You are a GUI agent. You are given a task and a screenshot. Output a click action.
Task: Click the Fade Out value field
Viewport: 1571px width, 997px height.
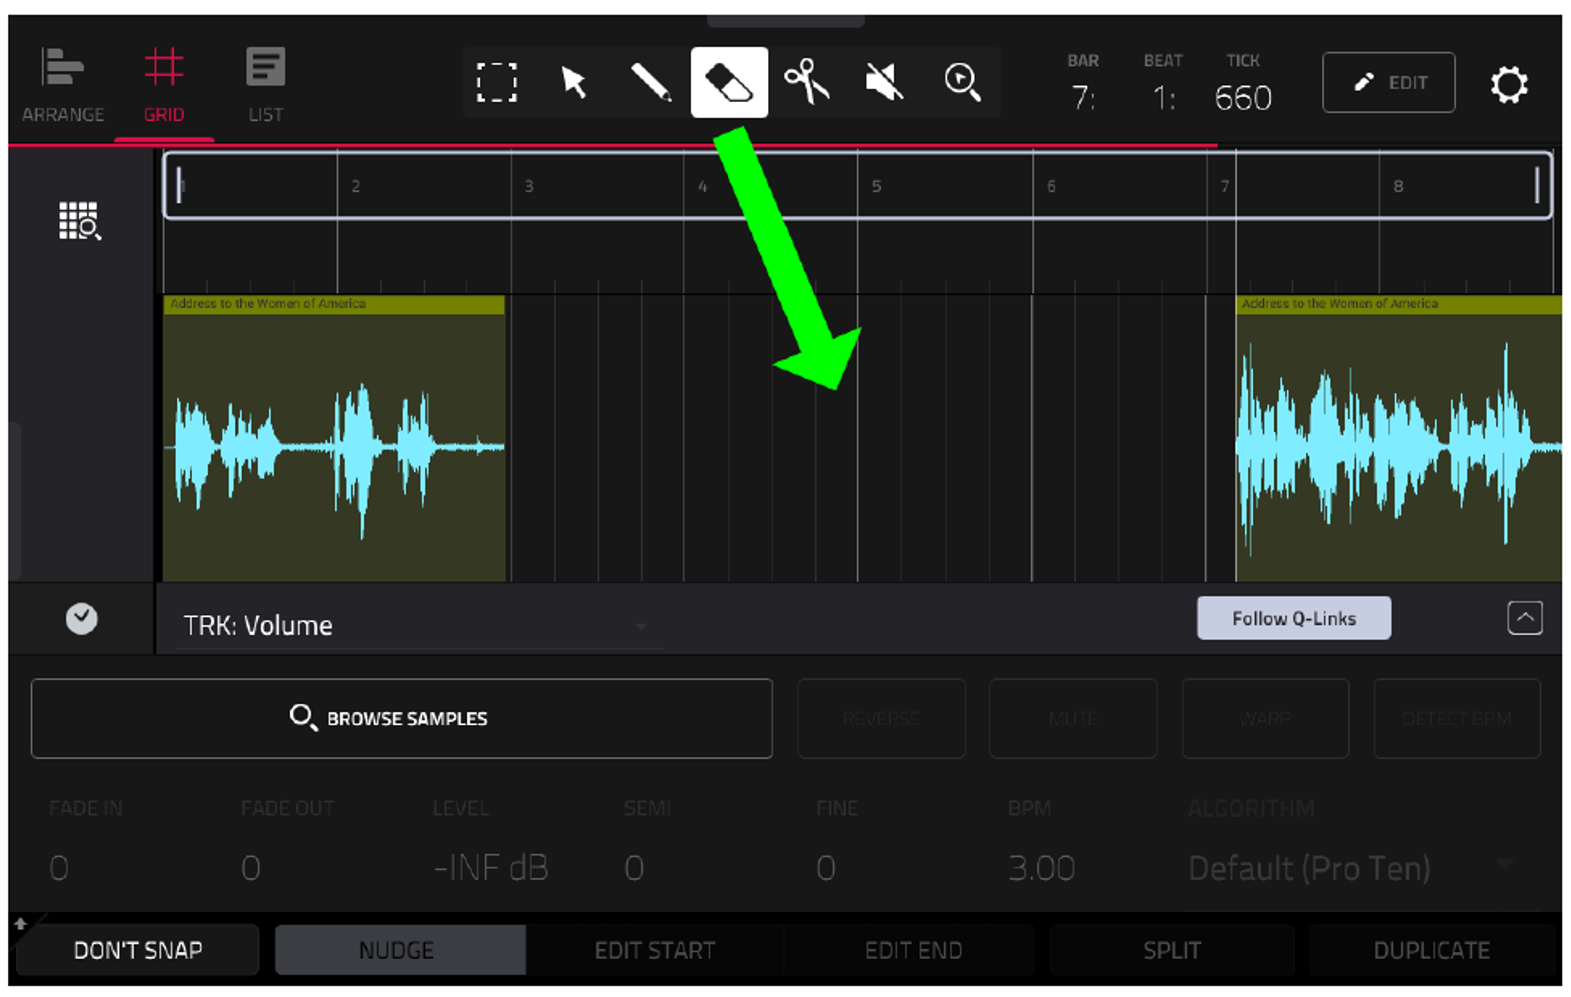(251, 867)
